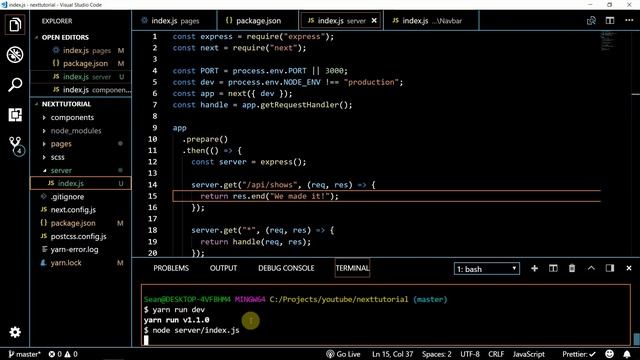Switch to the index.js Navbar tab
This screenshot has height=360, width=640.
coord(432,20)
